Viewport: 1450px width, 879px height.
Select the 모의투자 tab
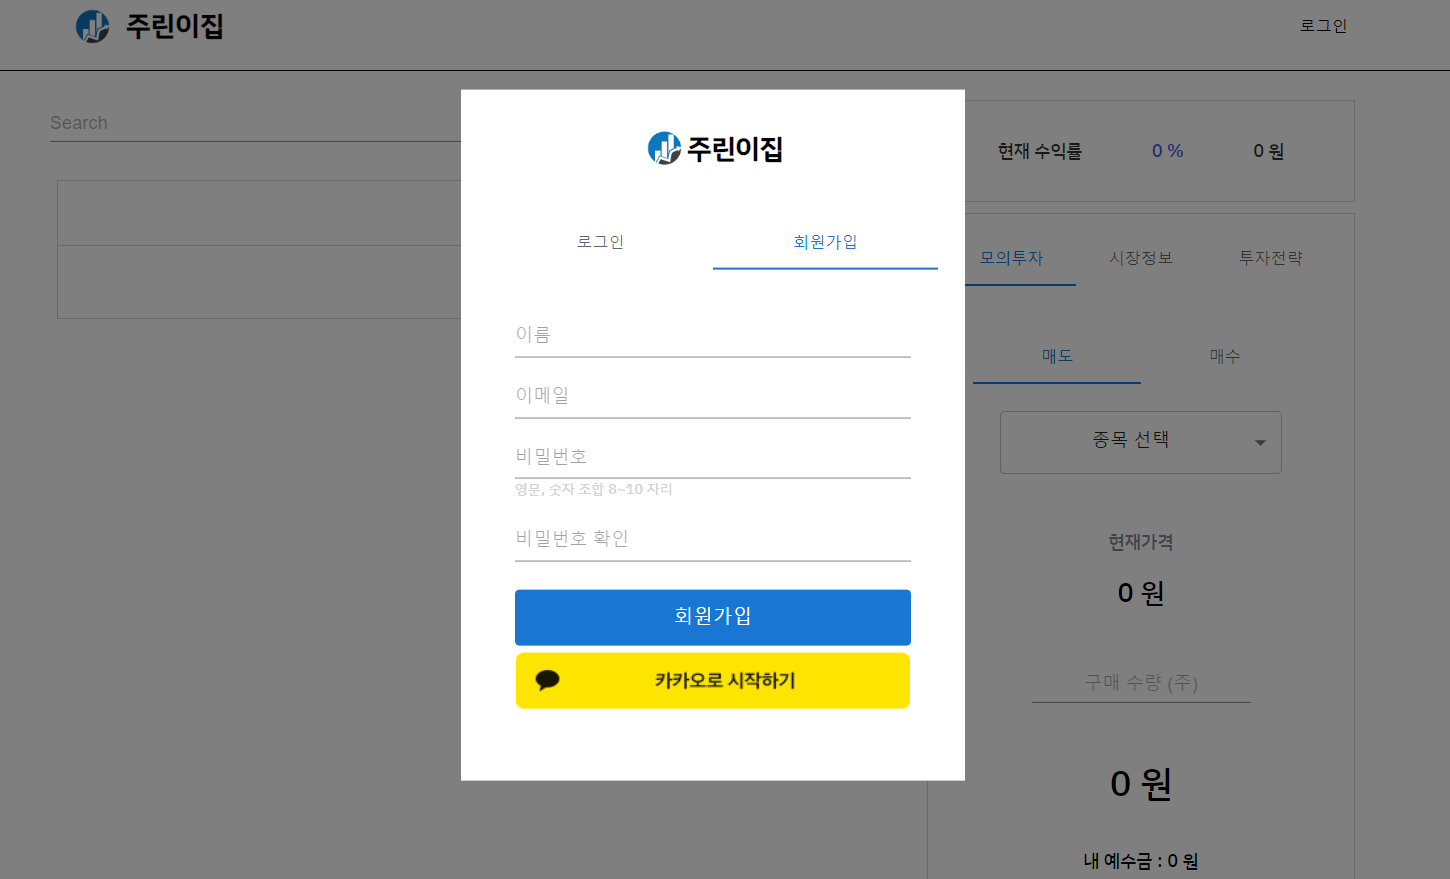1012,257
